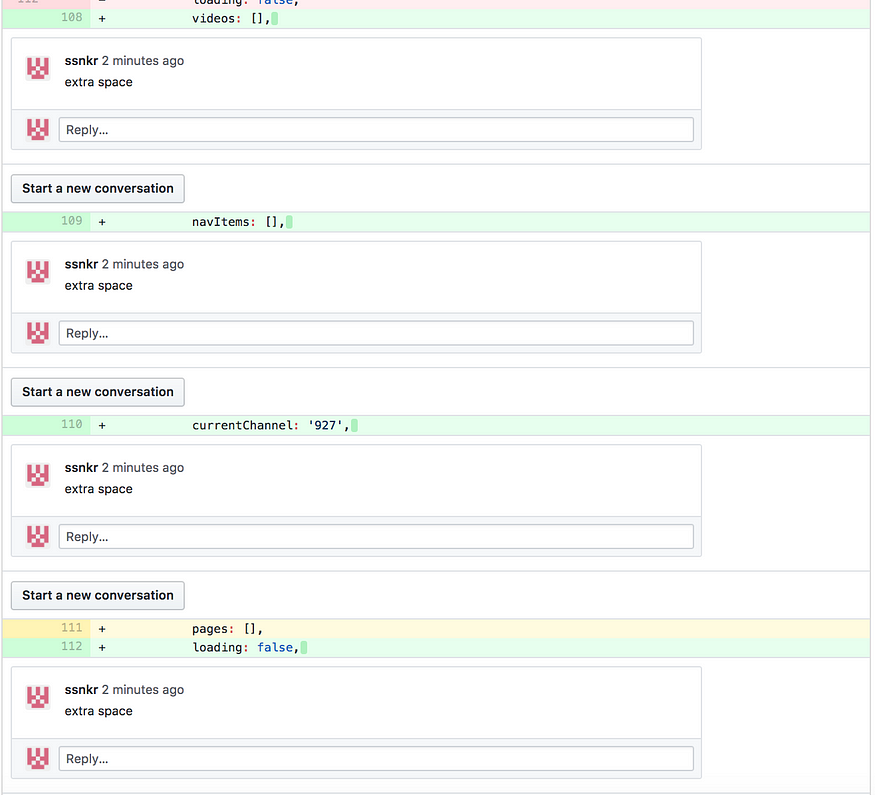The height and width of the screenshot is (795, 875).
Task: Click plus marker on line 111
Action: click(x=102, y=629)
